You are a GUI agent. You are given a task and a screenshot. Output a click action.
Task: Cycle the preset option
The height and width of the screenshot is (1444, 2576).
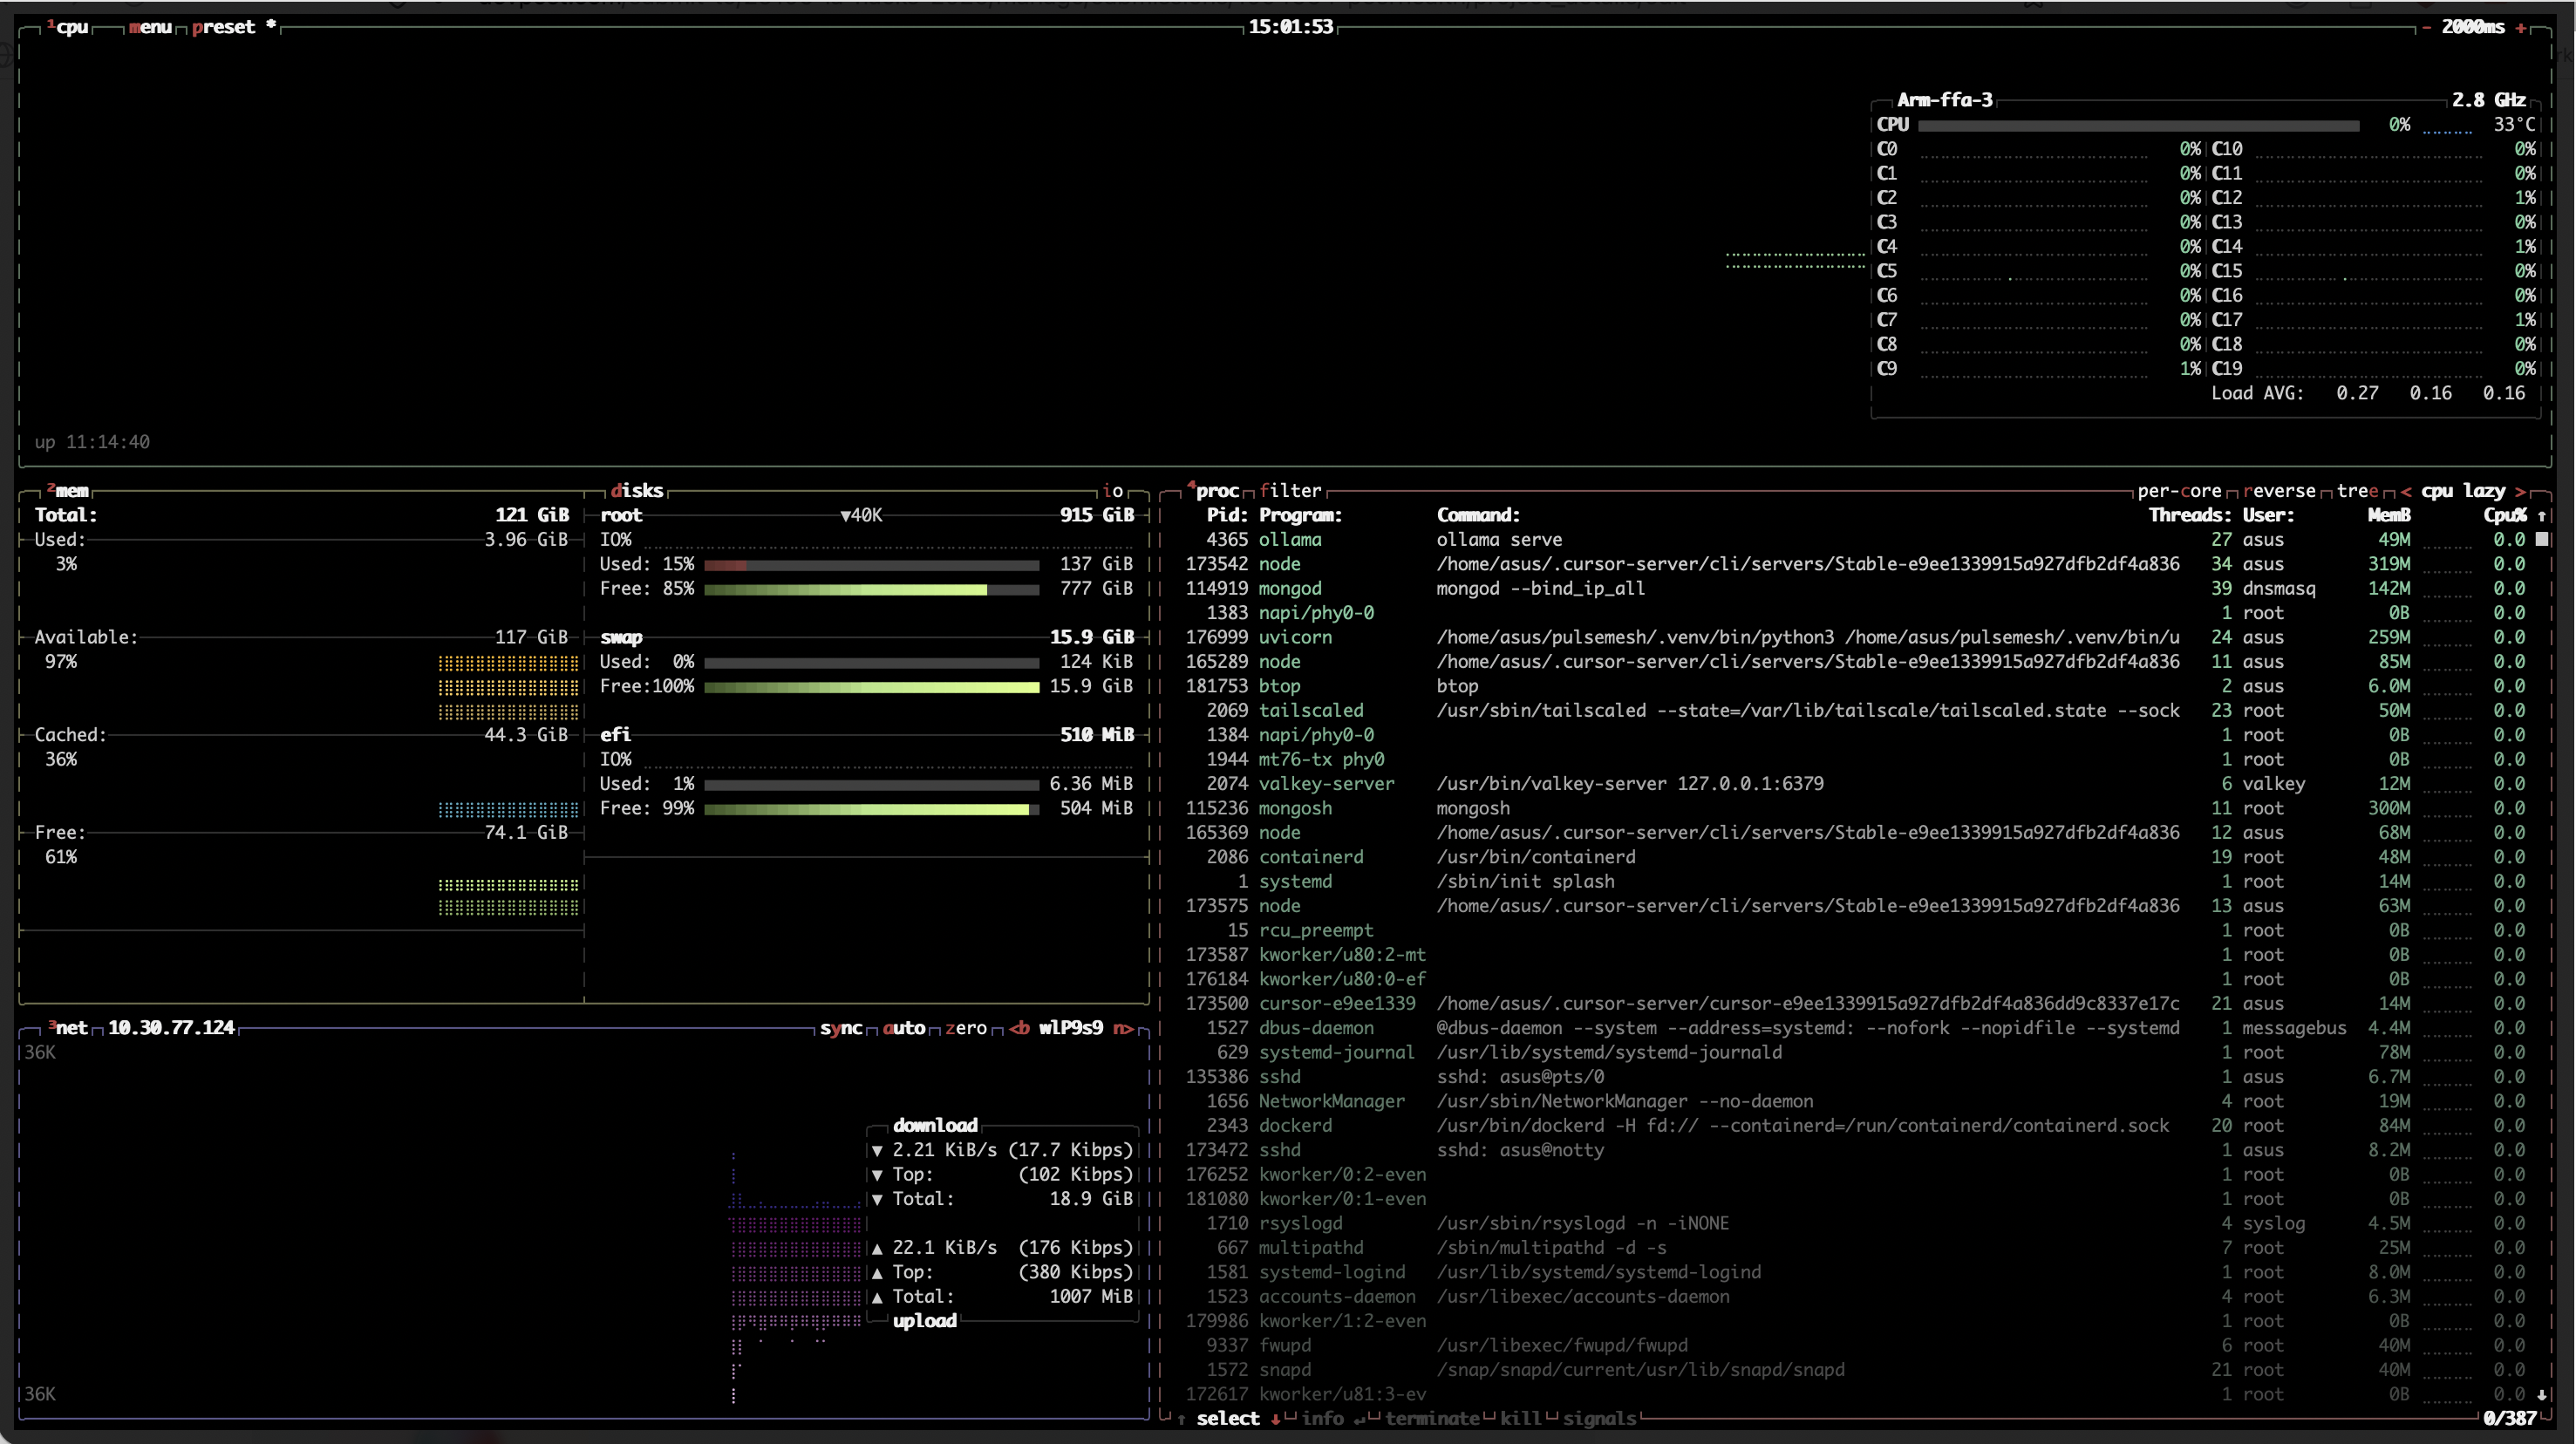point(223,28)
